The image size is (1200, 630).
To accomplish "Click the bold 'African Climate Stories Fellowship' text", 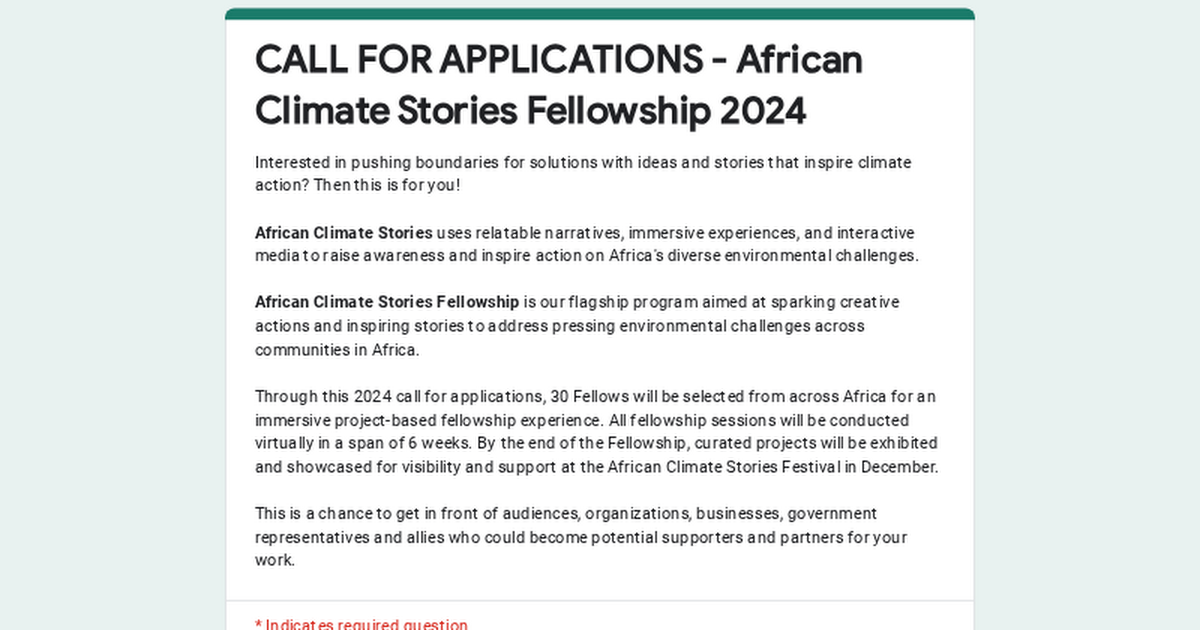I will 387,302.
